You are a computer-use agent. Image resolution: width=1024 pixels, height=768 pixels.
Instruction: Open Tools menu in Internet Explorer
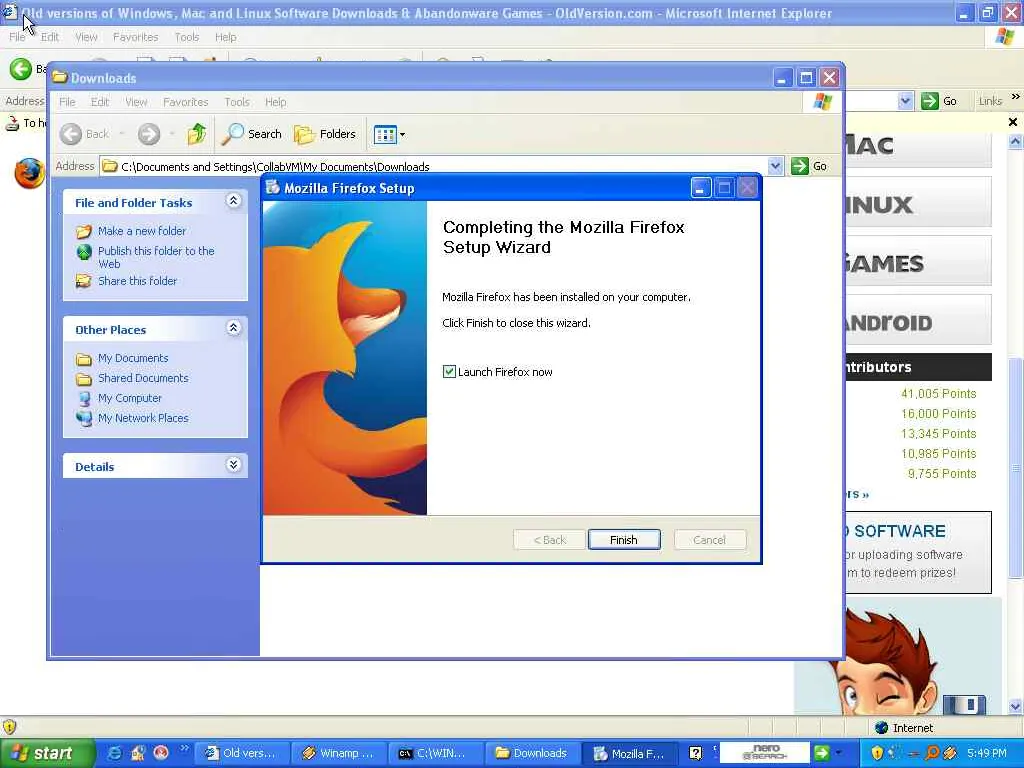[x=187, y=37]
